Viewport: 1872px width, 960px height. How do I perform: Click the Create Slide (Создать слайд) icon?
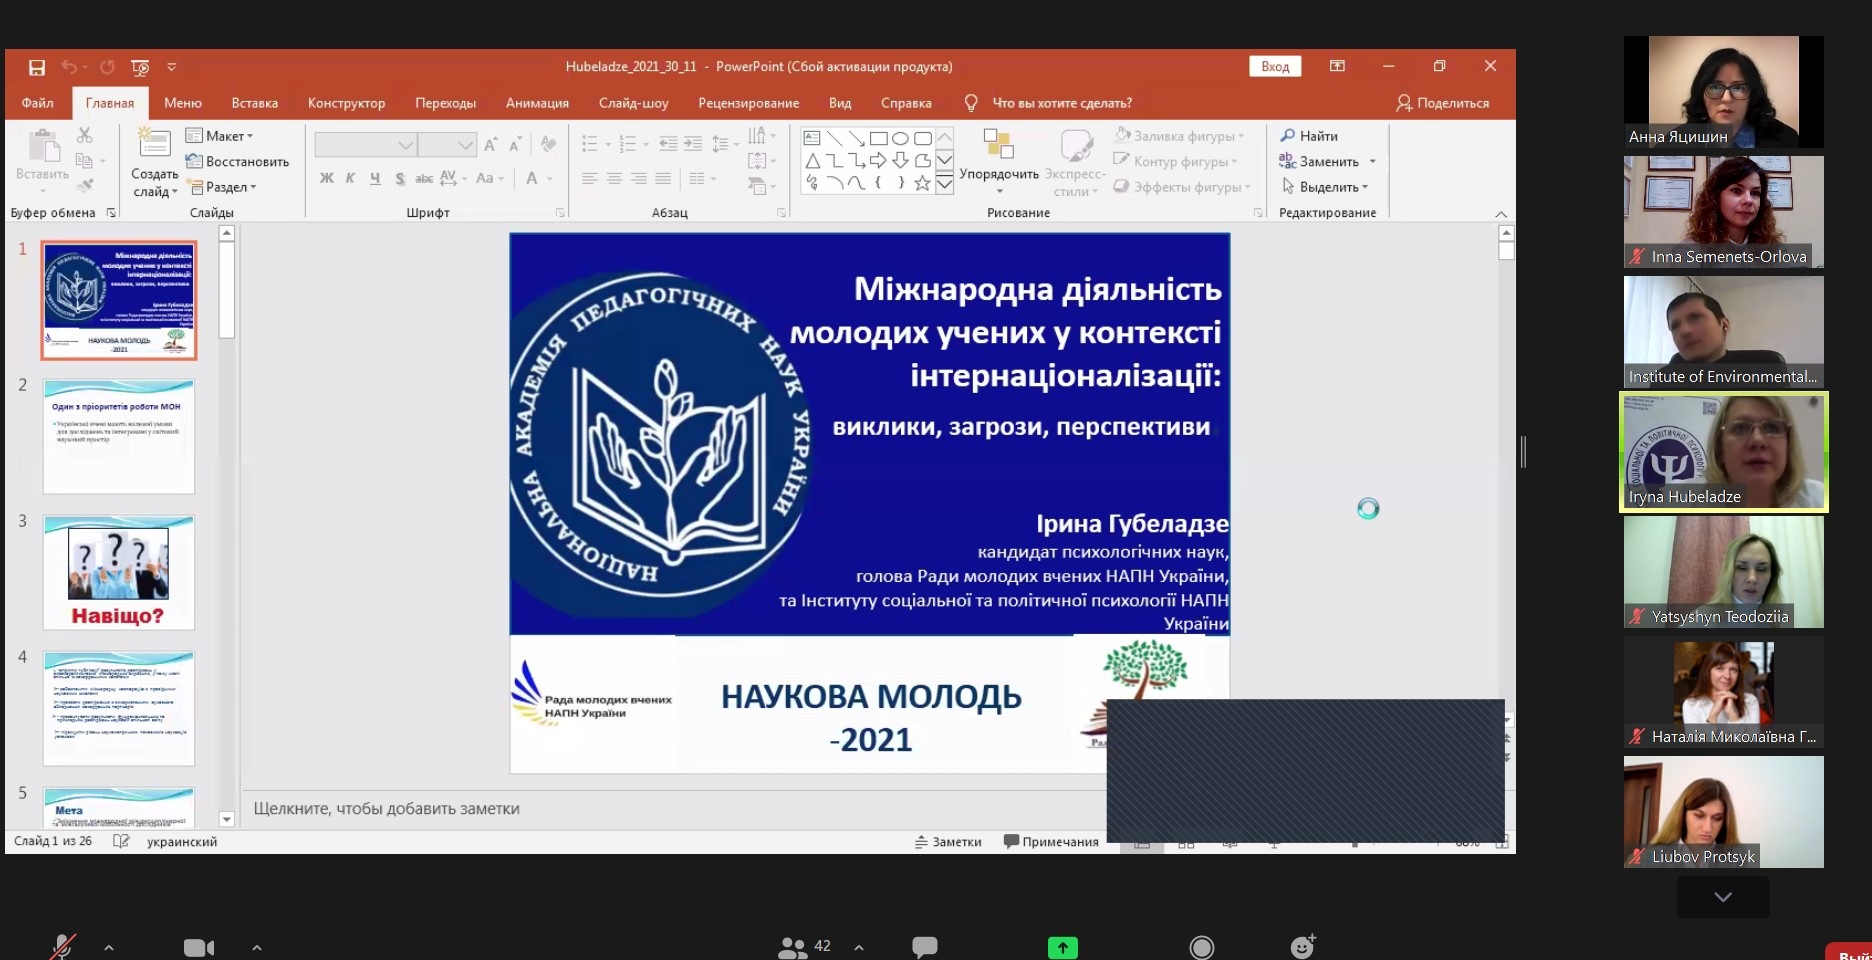click(154, 145)
